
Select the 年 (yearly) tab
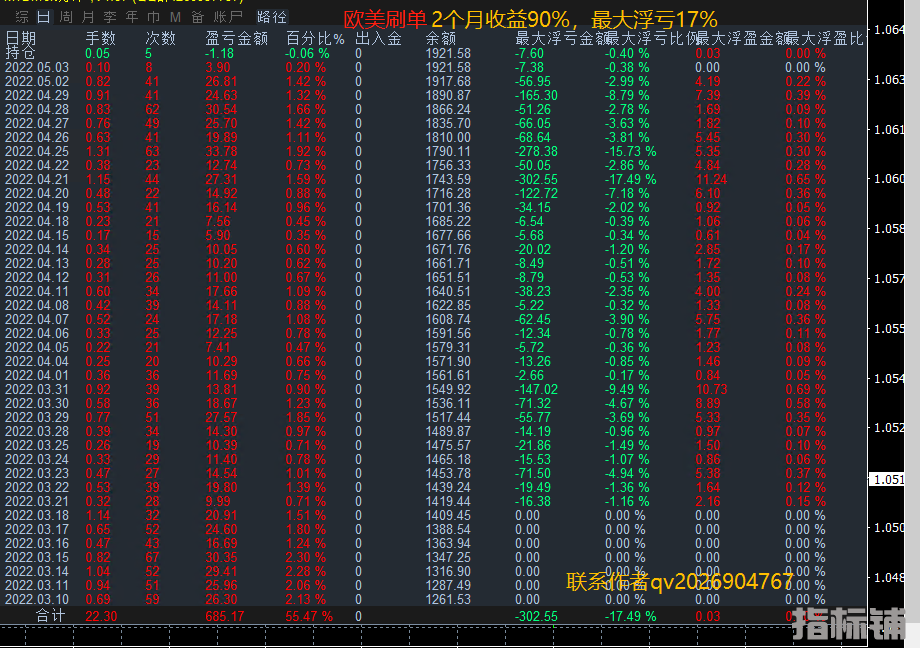coord(131,17)
